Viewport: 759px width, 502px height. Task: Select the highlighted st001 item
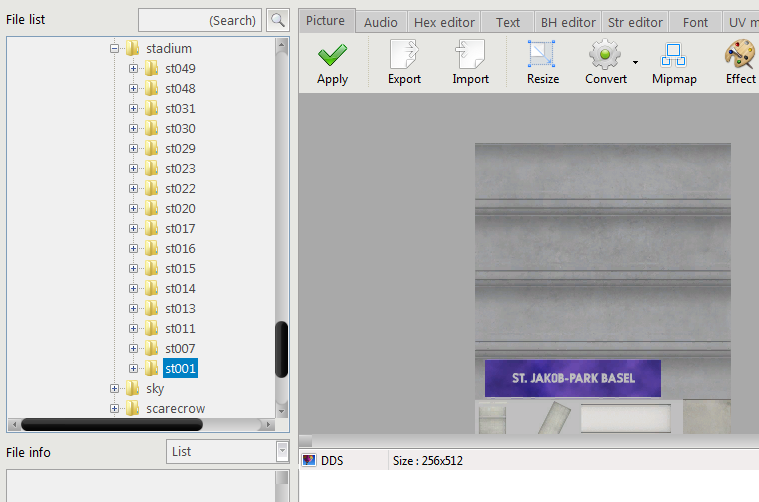click(x=180, y=368)
